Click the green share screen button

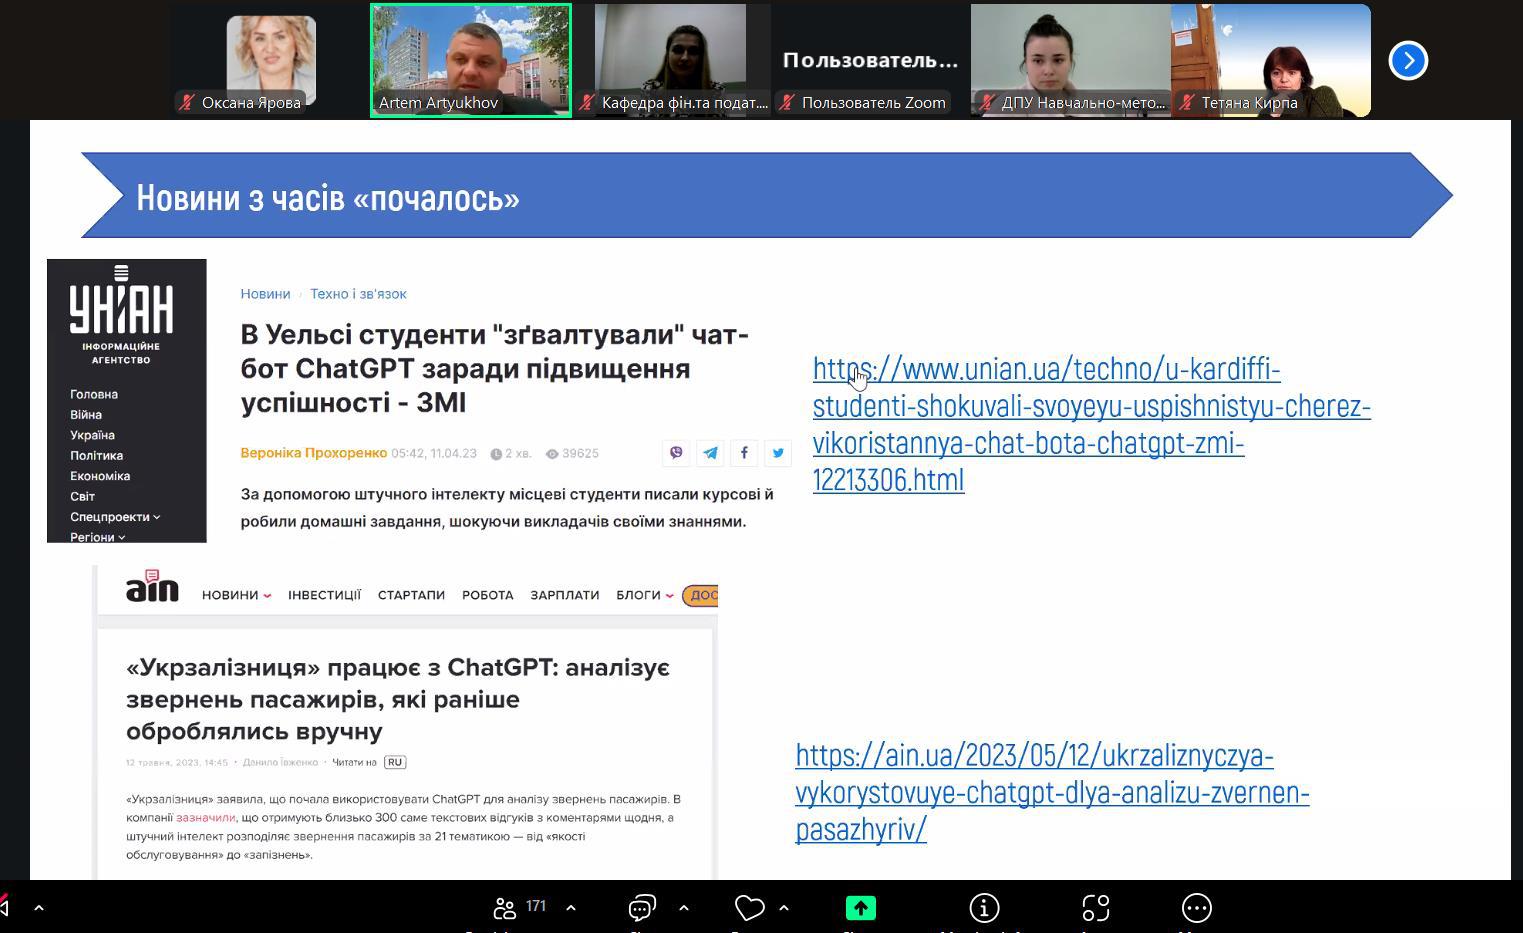(x=860, y=907)
